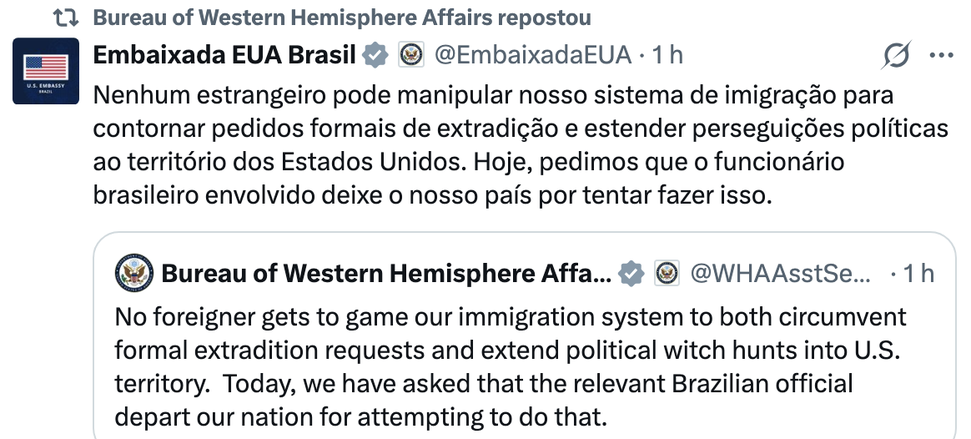Click the Grok slashed-circle icon
The height and width of the screenshot is (439, 971).
coord(897,57)
